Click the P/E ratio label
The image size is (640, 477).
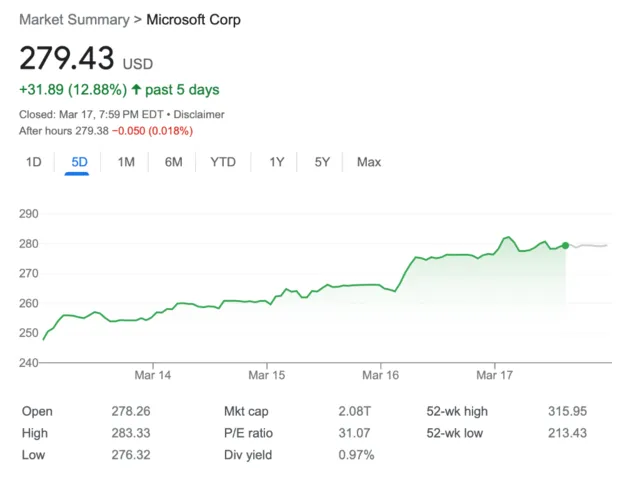coord(249,433)
